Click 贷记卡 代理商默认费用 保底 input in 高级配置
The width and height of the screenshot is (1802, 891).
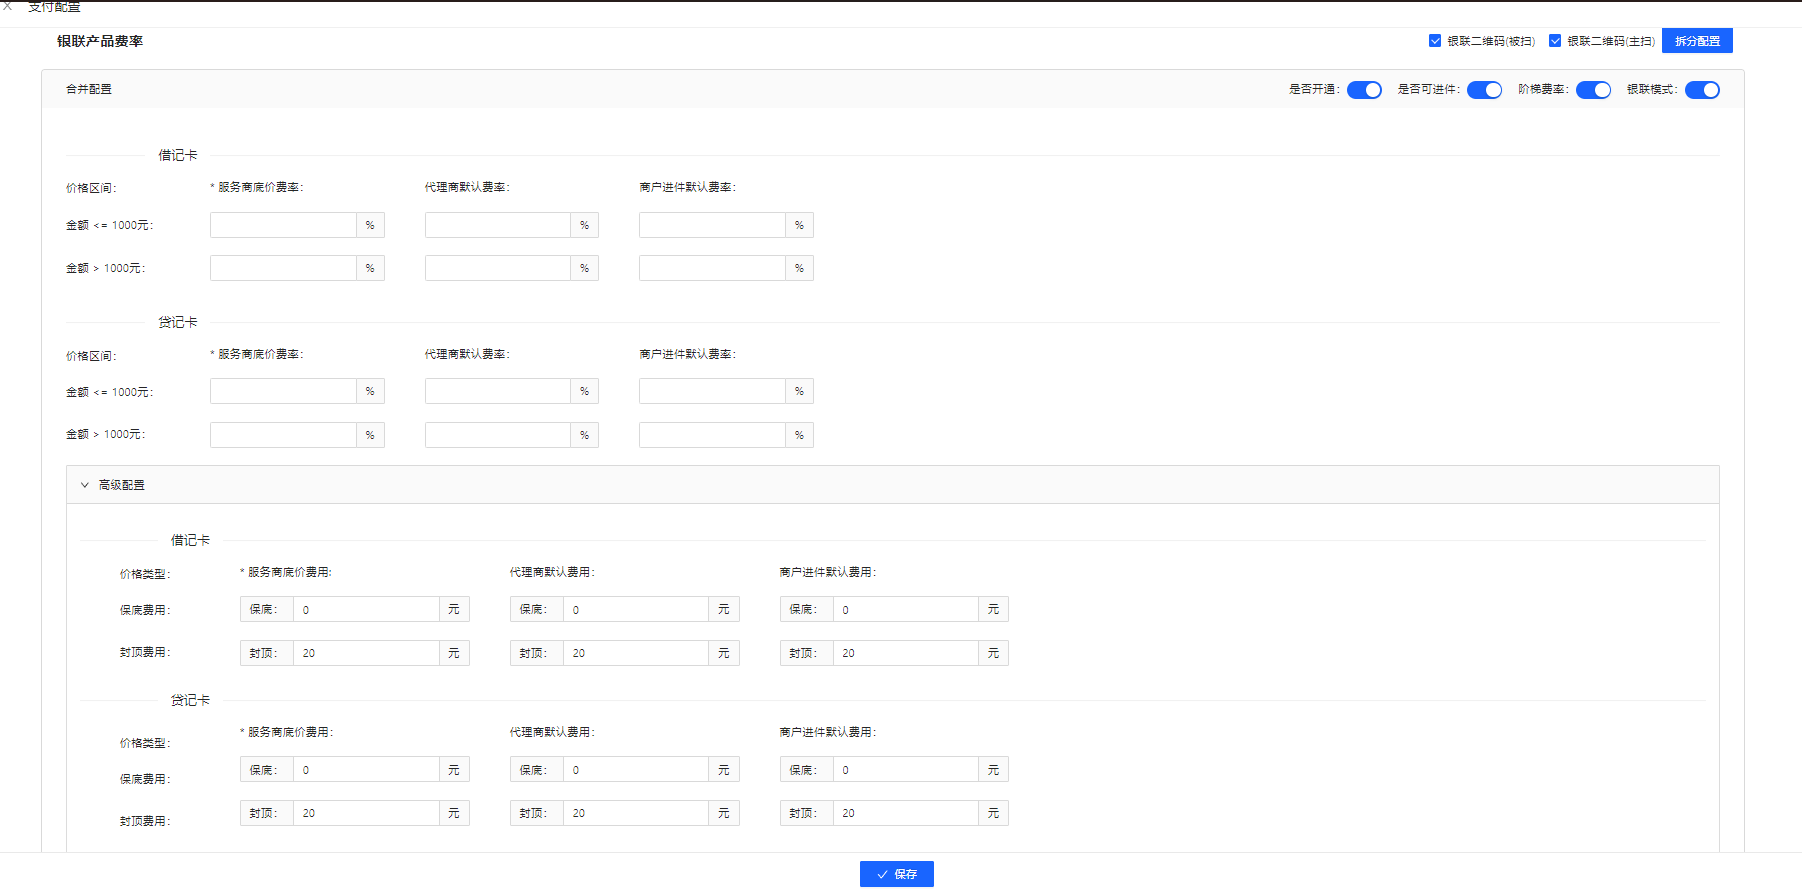[x=636, y=770]
